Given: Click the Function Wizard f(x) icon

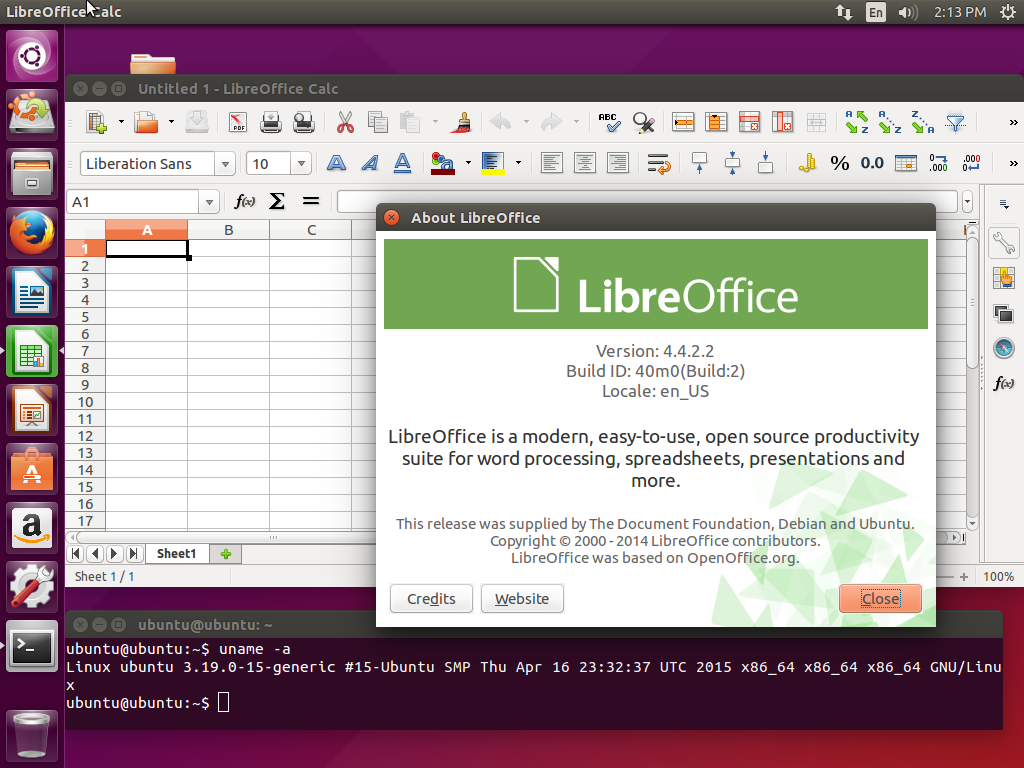Looking at the screenshot, I should click(x=244, y=202).
